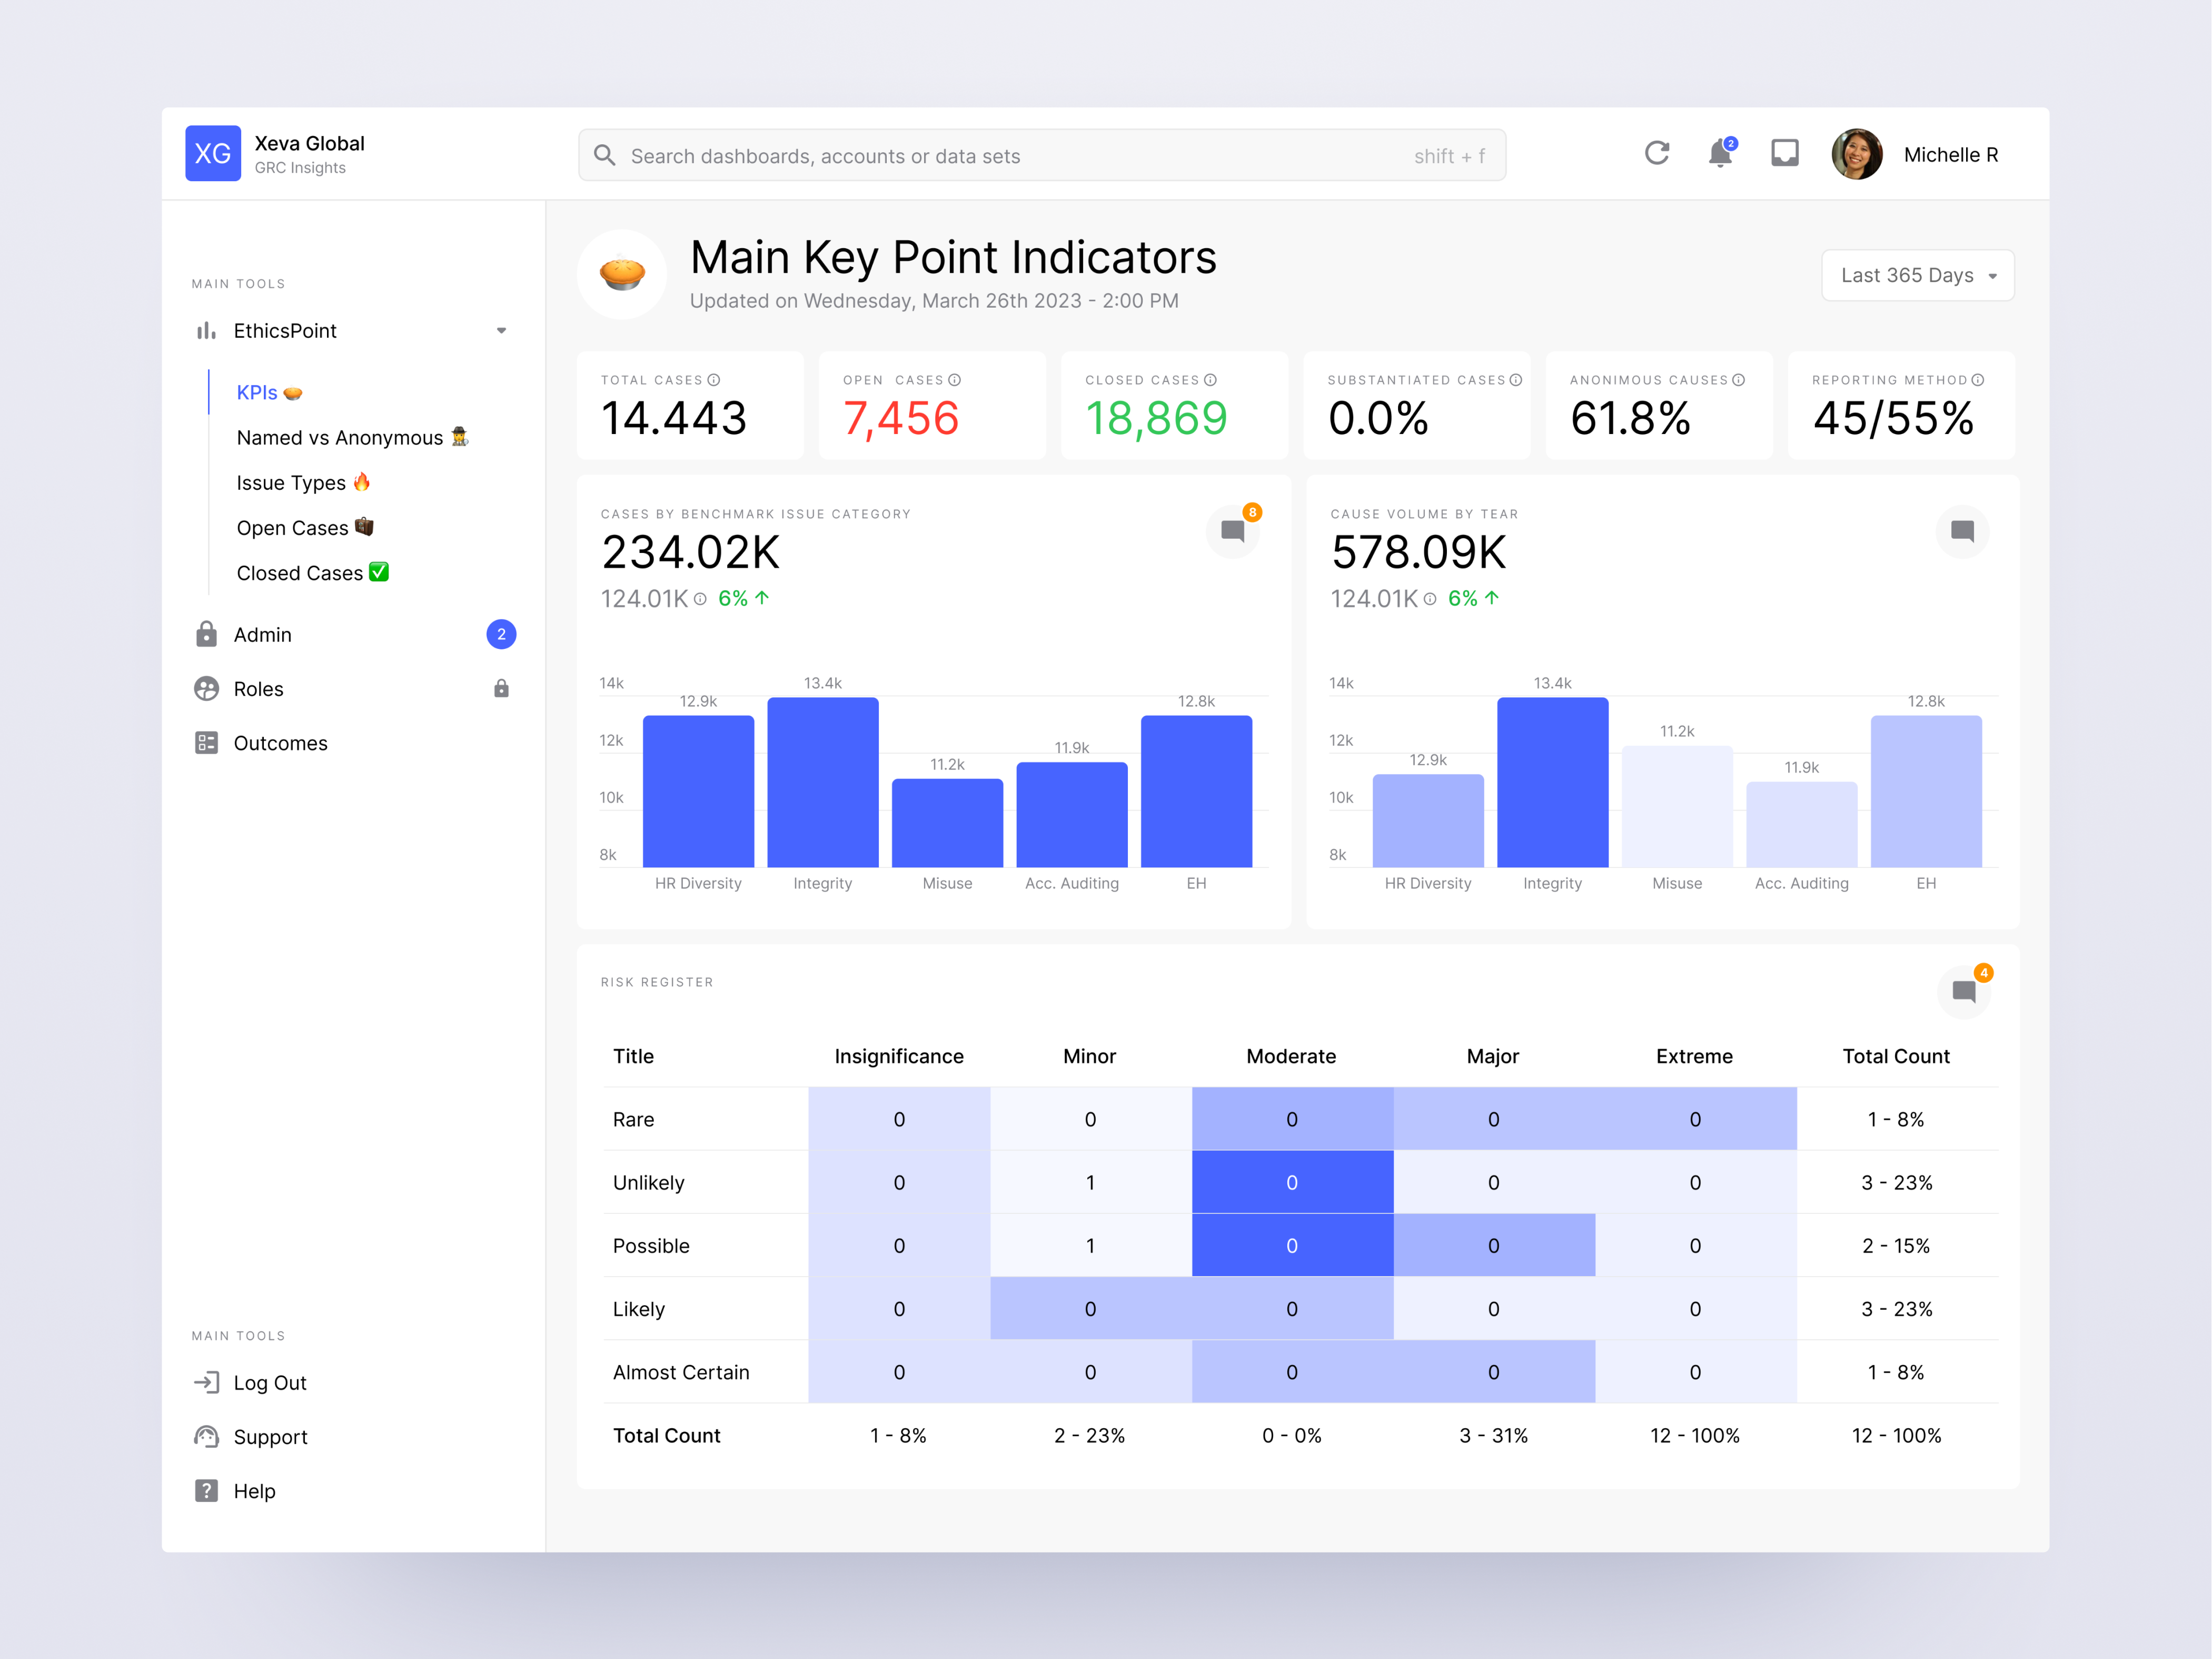Click Possible row Moderate cell

(1292, 1245)
